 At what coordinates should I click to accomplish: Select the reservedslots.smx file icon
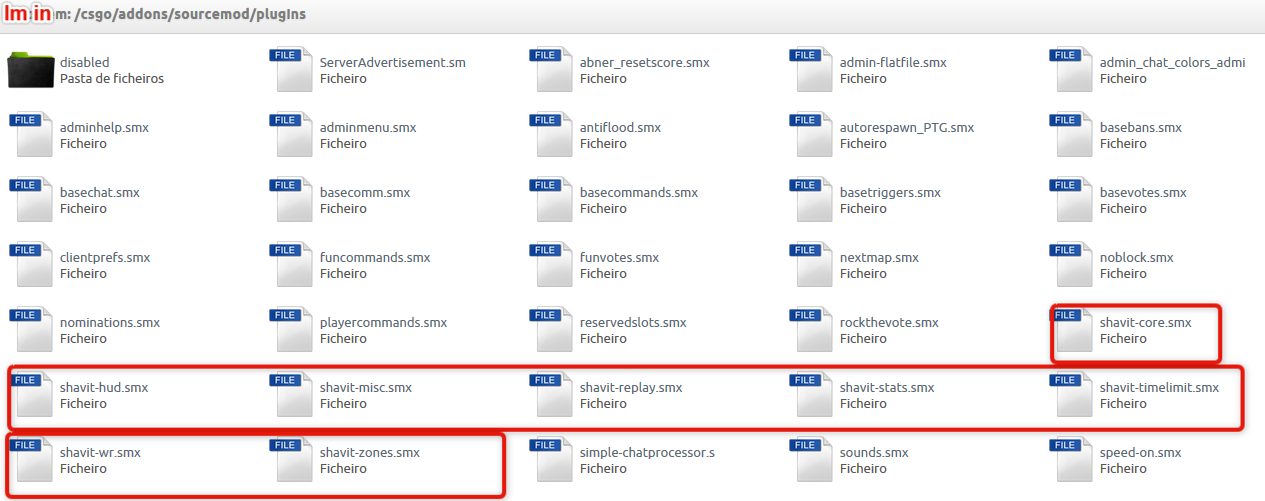551,330
